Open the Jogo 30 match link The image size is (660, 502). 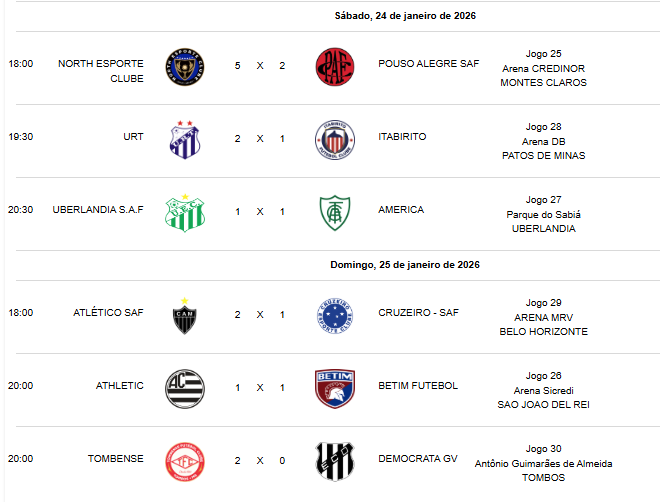pos(543,448)
